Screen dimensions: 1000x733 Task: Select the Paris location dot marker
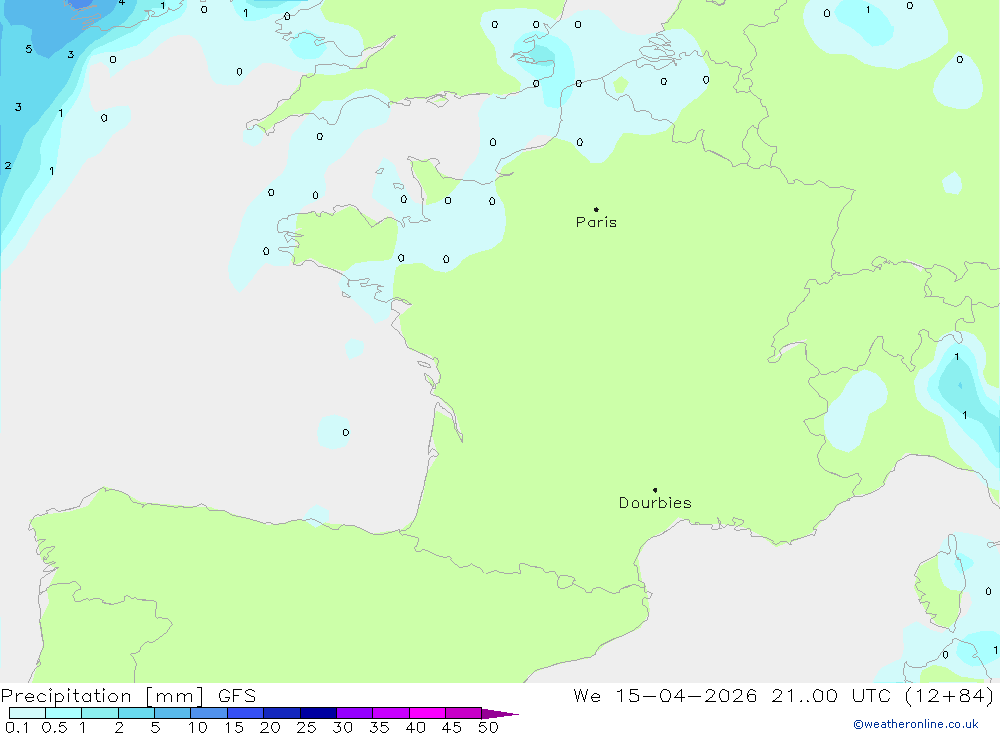point(596,209)
